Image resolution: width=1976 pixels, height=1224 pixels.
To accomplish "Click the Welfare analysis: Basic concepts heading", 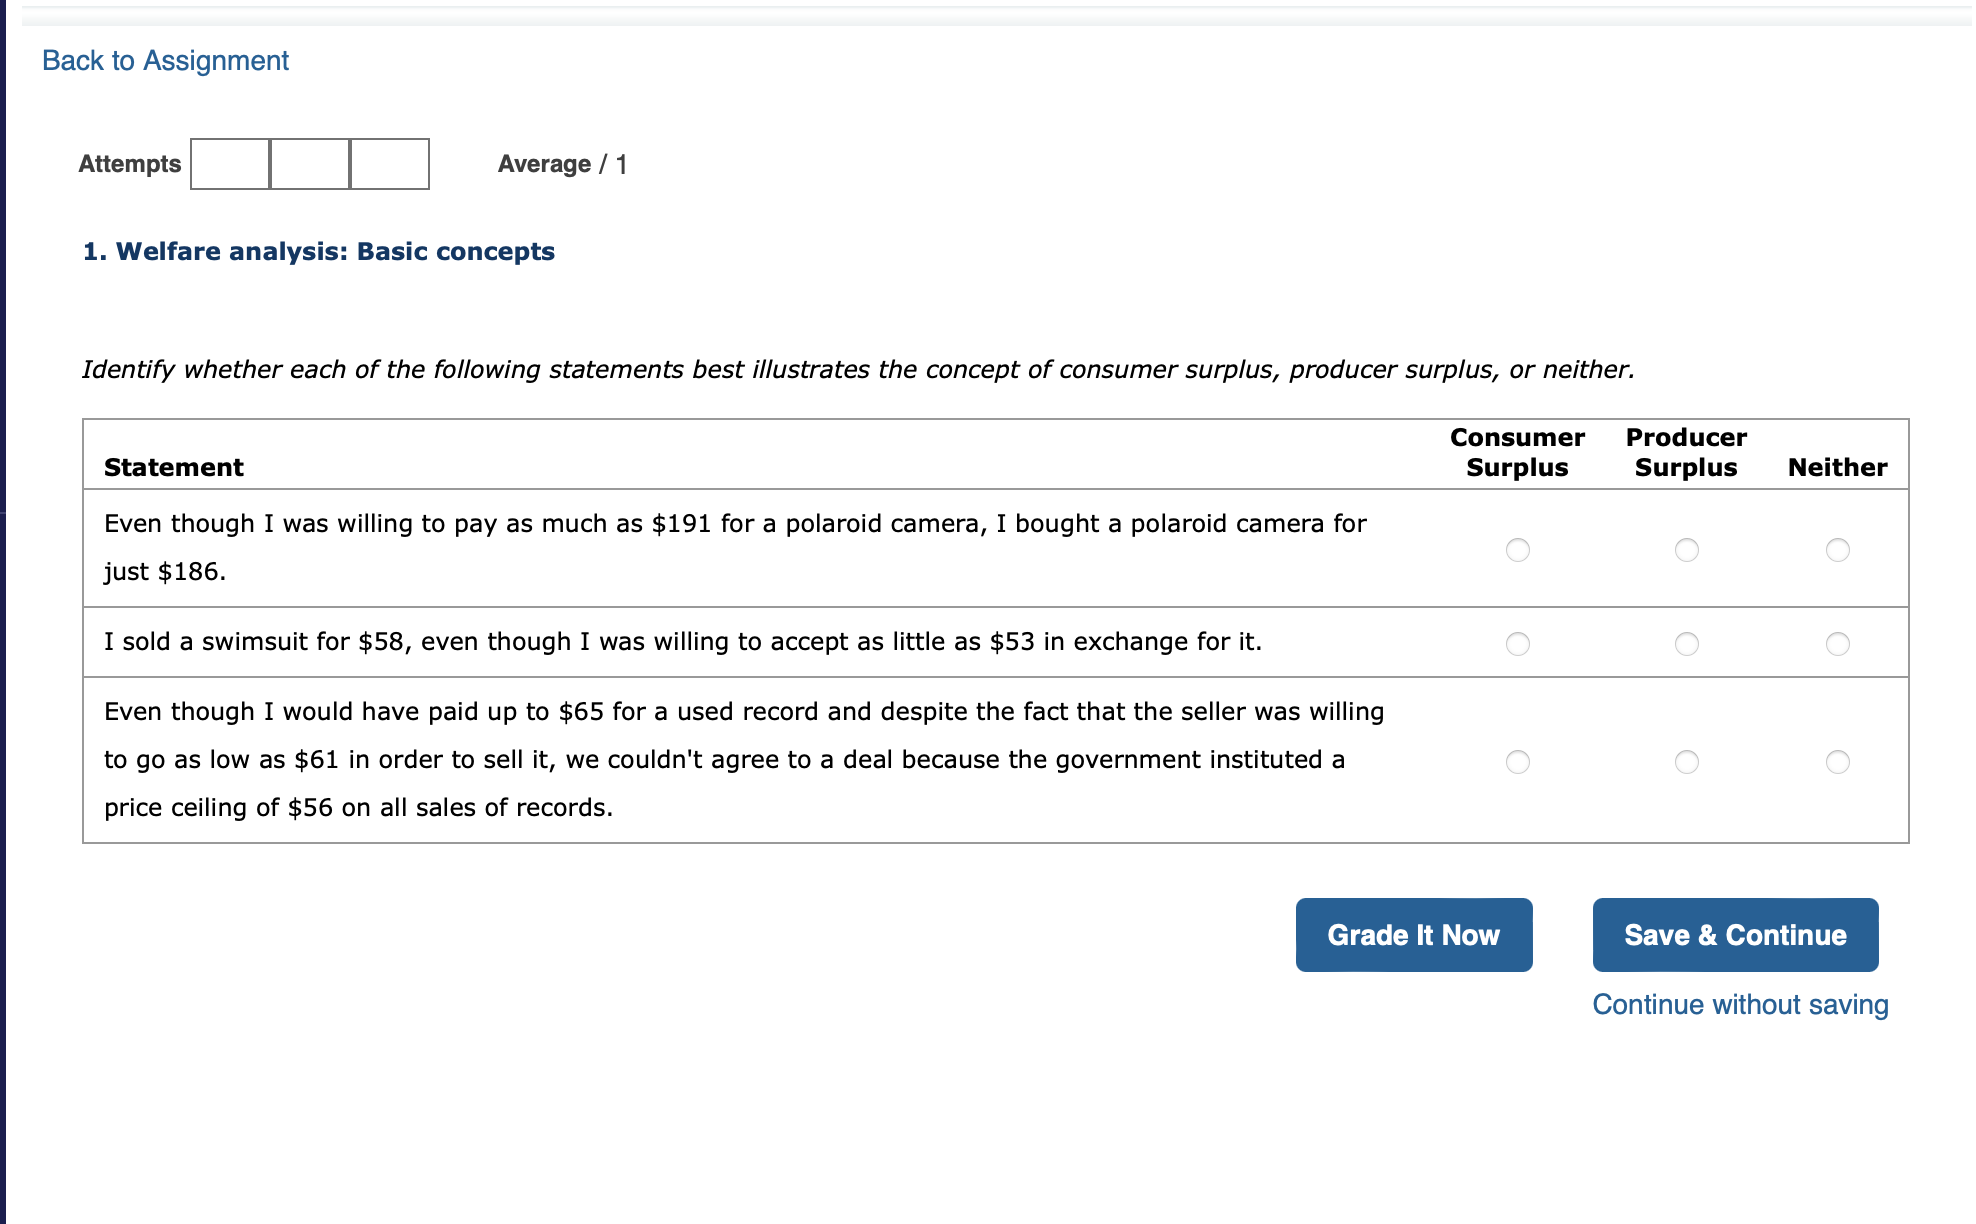I will click(318, 251).
